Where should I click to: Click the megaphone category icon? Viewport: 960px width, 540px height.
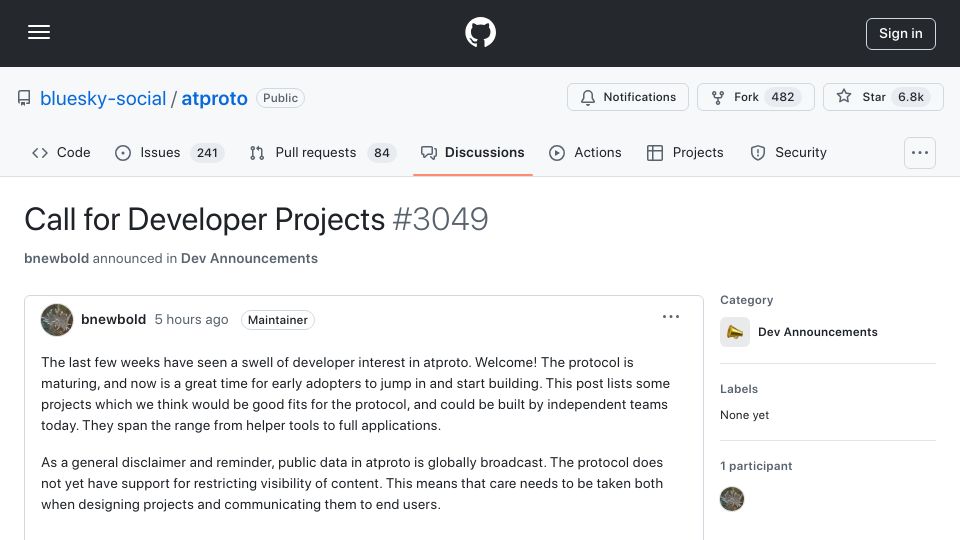pyautogui.click(x=735, y=332)
